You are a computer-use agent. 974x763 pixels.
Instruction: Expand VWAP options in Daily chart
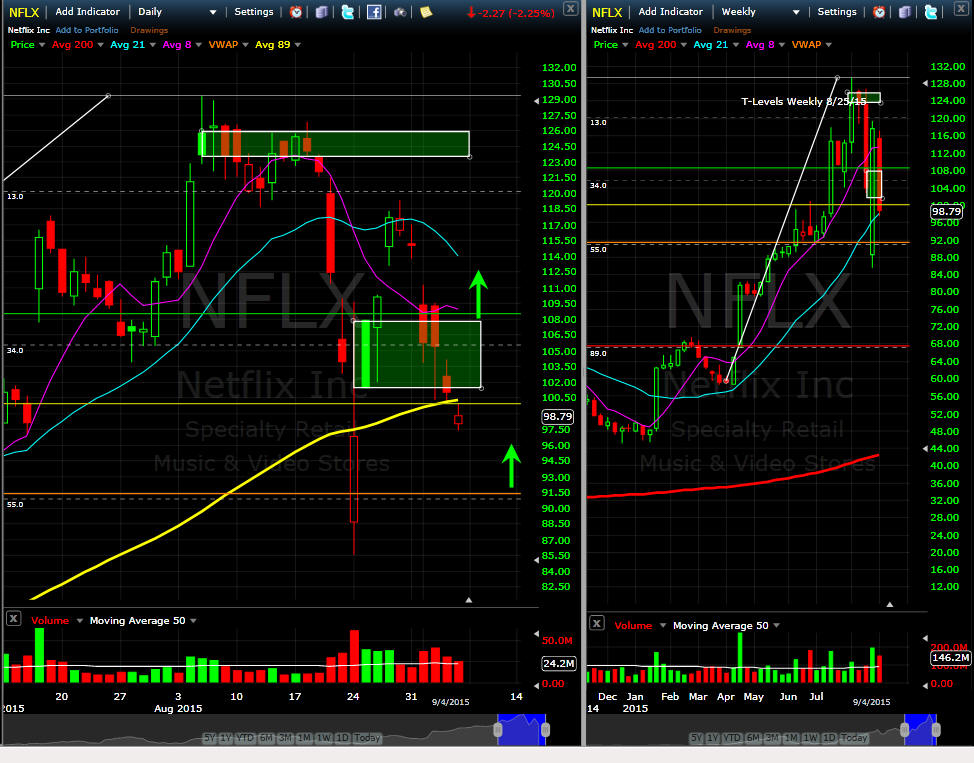tap(245, 45)
